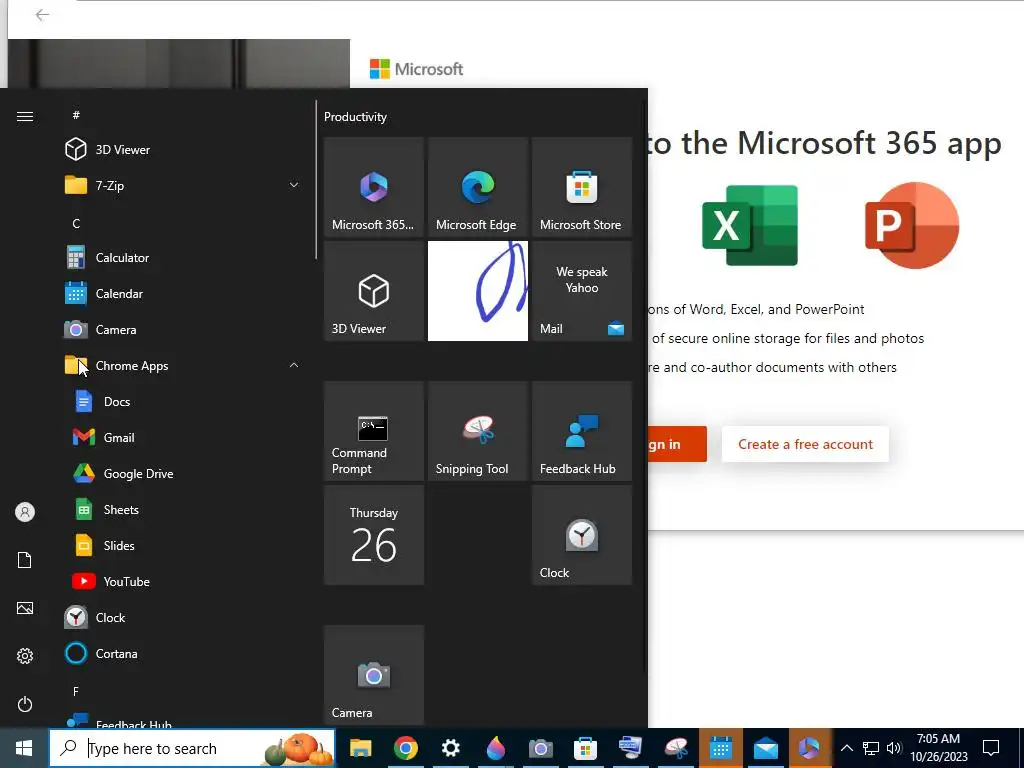The height and width of the screenshot is (768, 1024).
Task: Open YouTube in Chrome Apps
Action: (183, 581)
